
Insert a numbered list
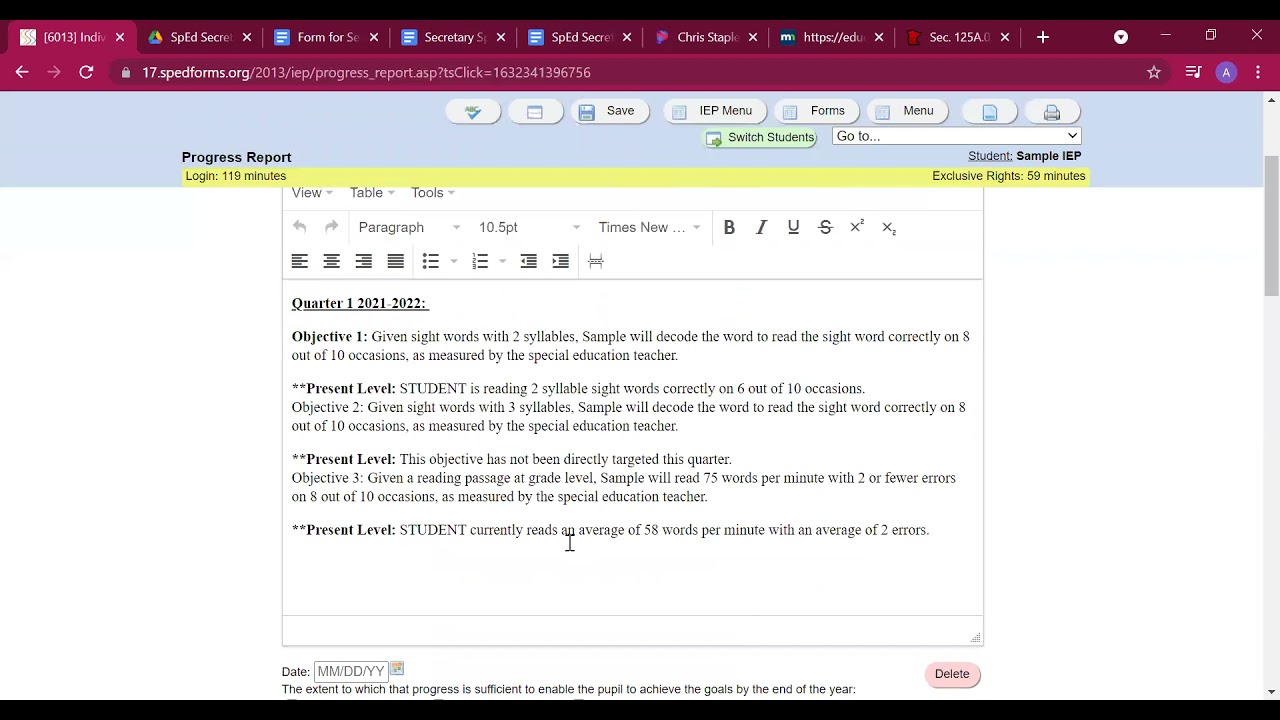tap(480, 261)
